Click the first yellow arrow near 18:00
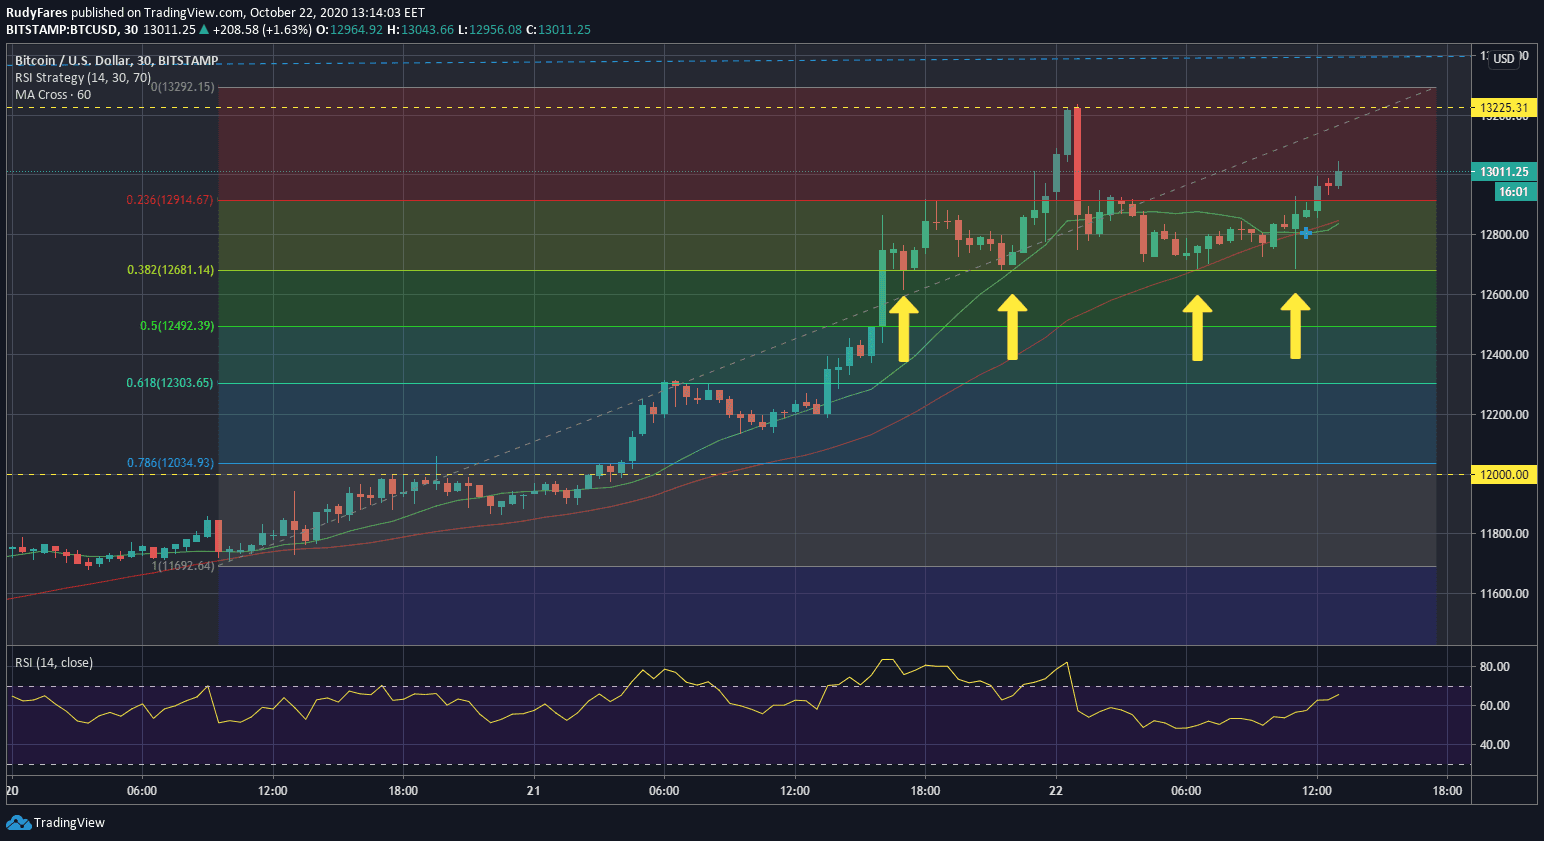The width and height of the screenshot is (1544, 841). (903, 328)
